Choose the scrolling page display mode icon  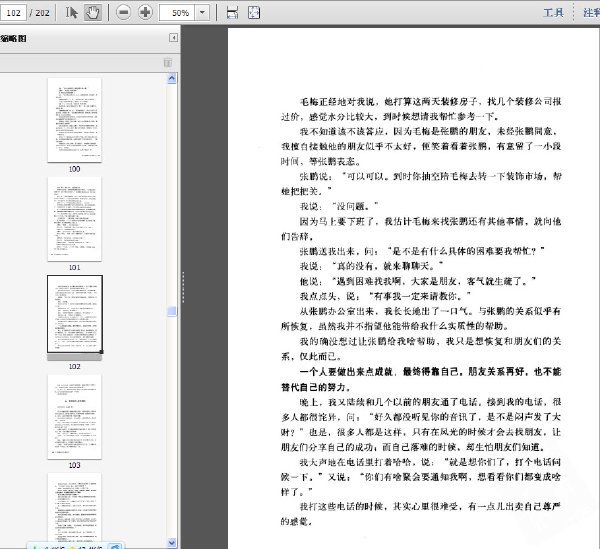pos(232,13)
